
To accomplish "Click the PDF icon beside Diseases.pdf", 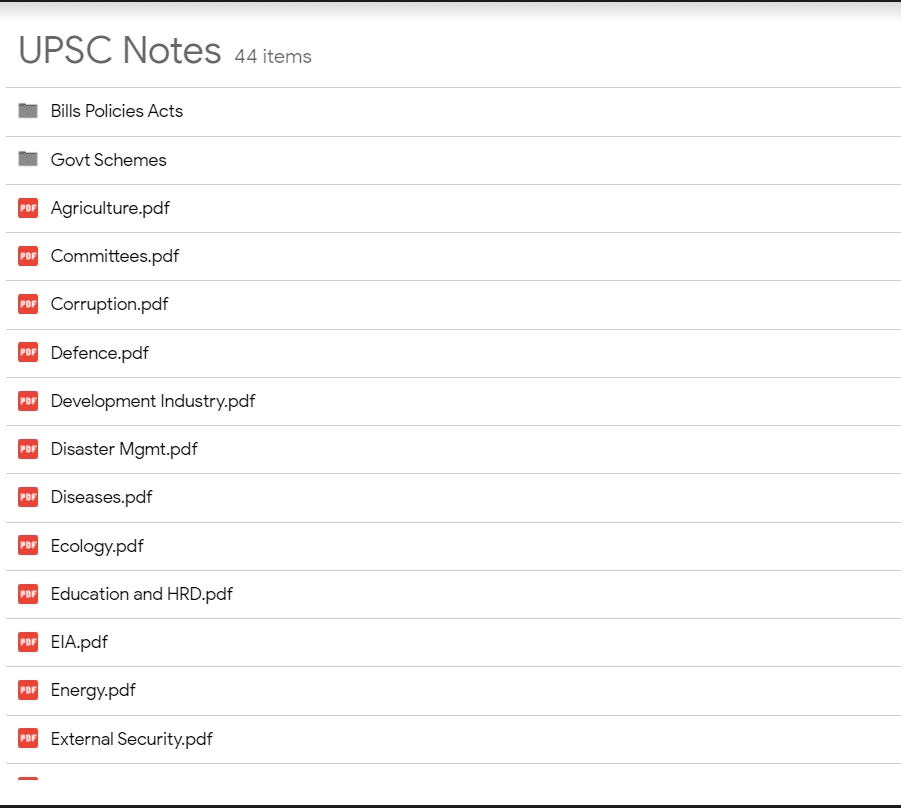I will (x=28, y=497).
